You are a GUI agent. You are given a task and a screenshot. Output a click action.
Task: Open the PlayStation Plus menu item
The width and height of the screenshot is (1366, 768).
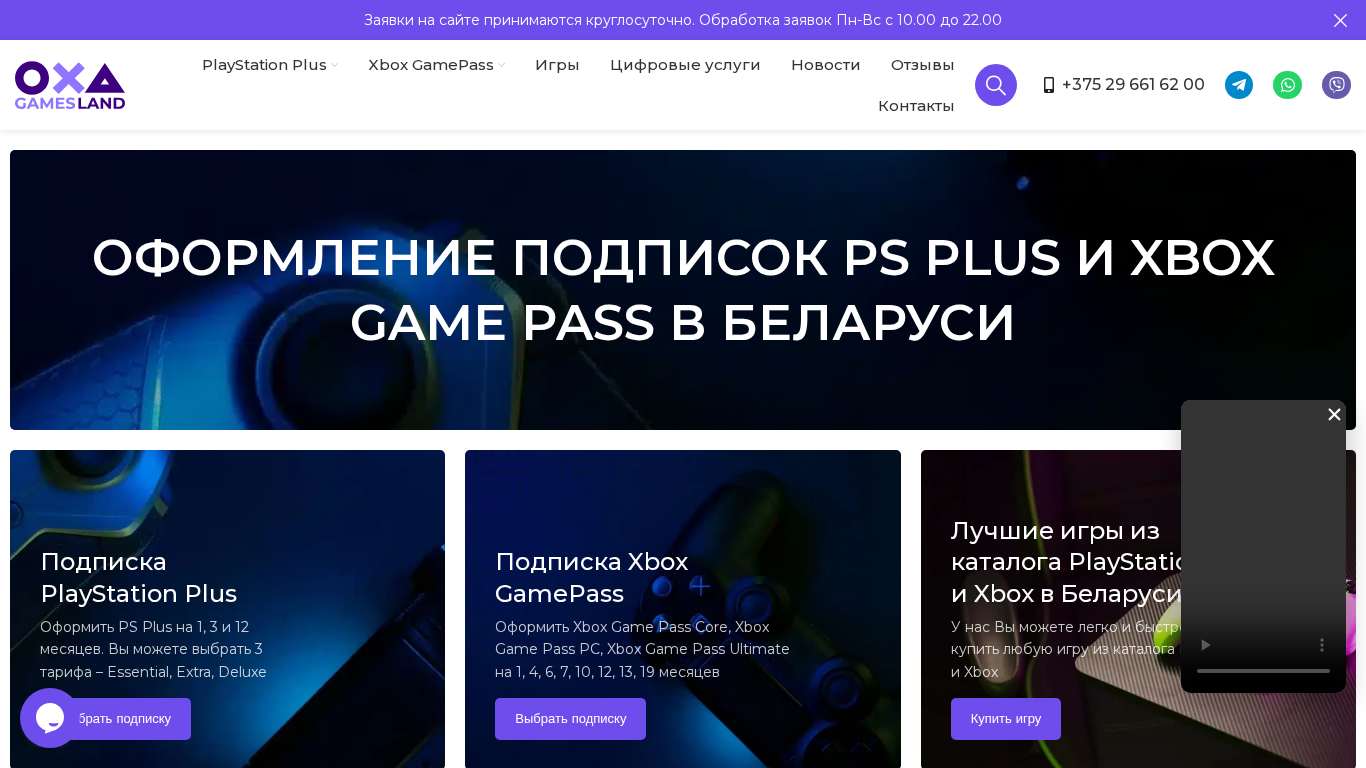[x=264, y=65]
